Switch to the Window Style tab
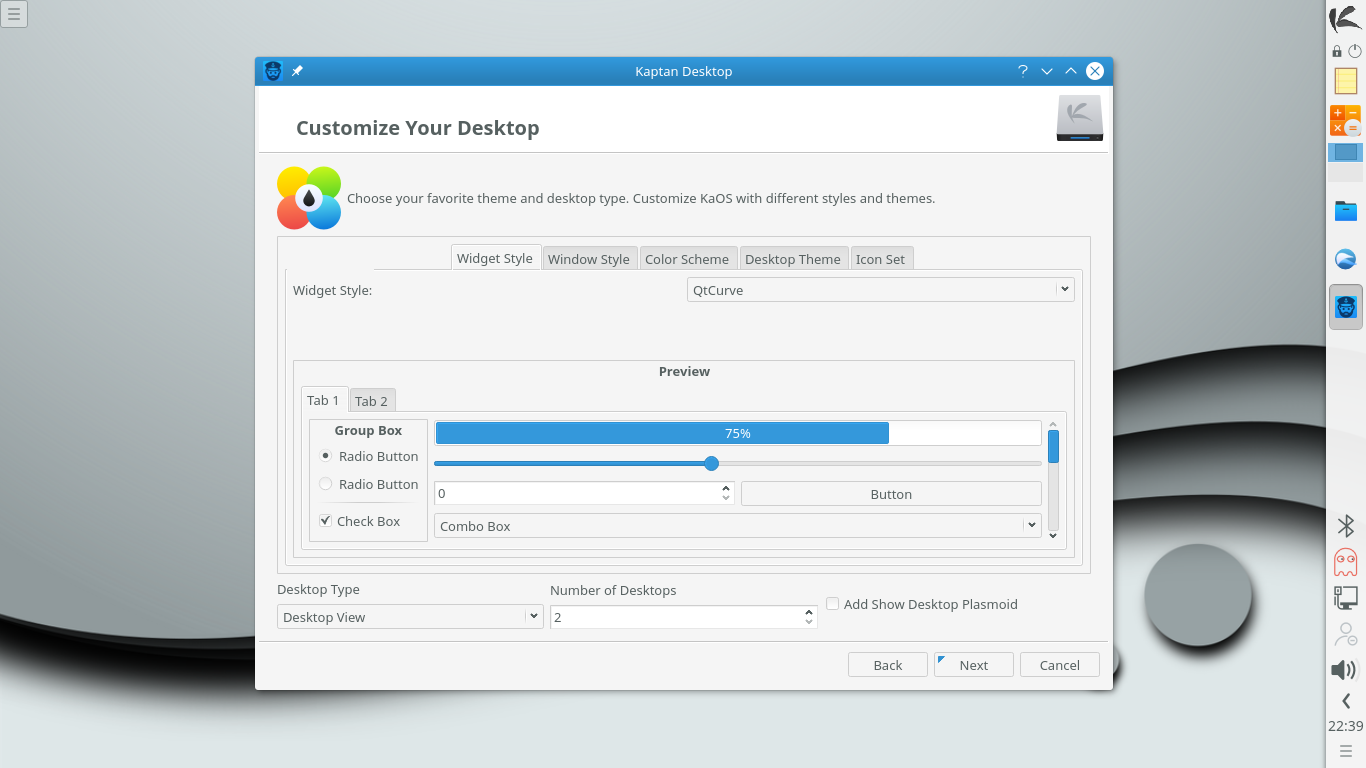Viewport: 1366px width, 768px height. tap(588, 259)
